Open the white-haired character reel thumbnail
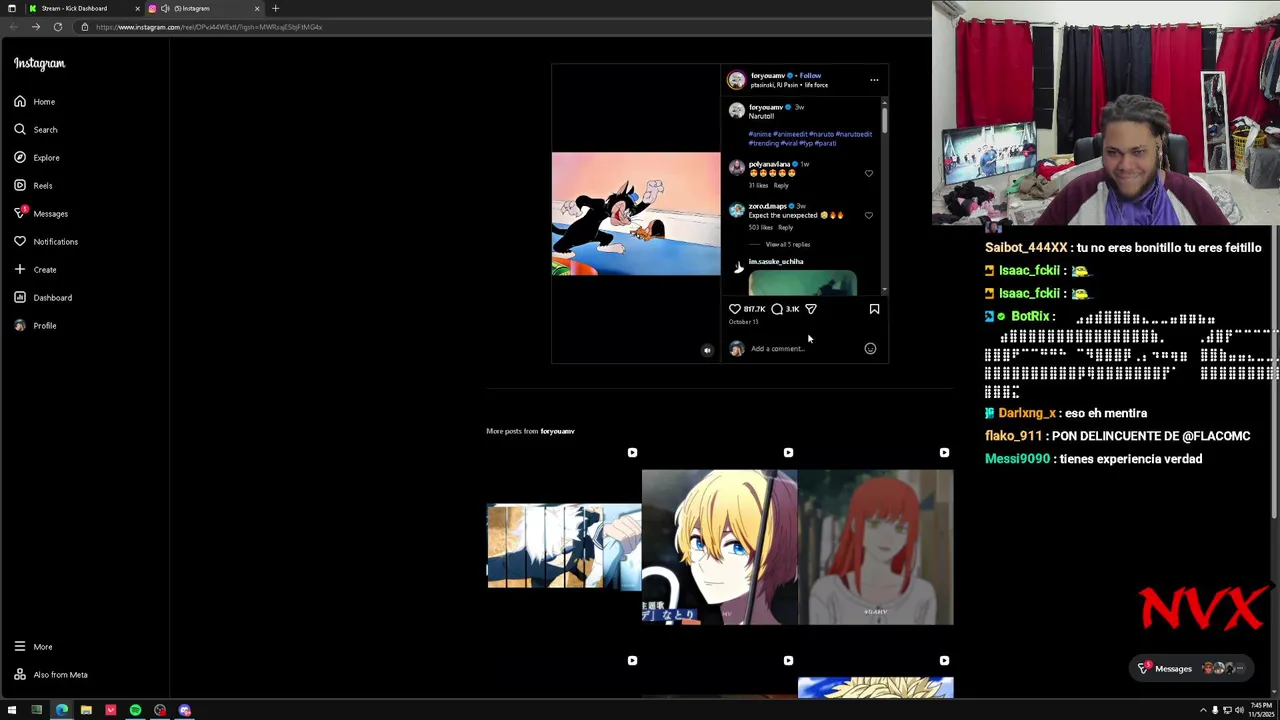 coord(564,547)
